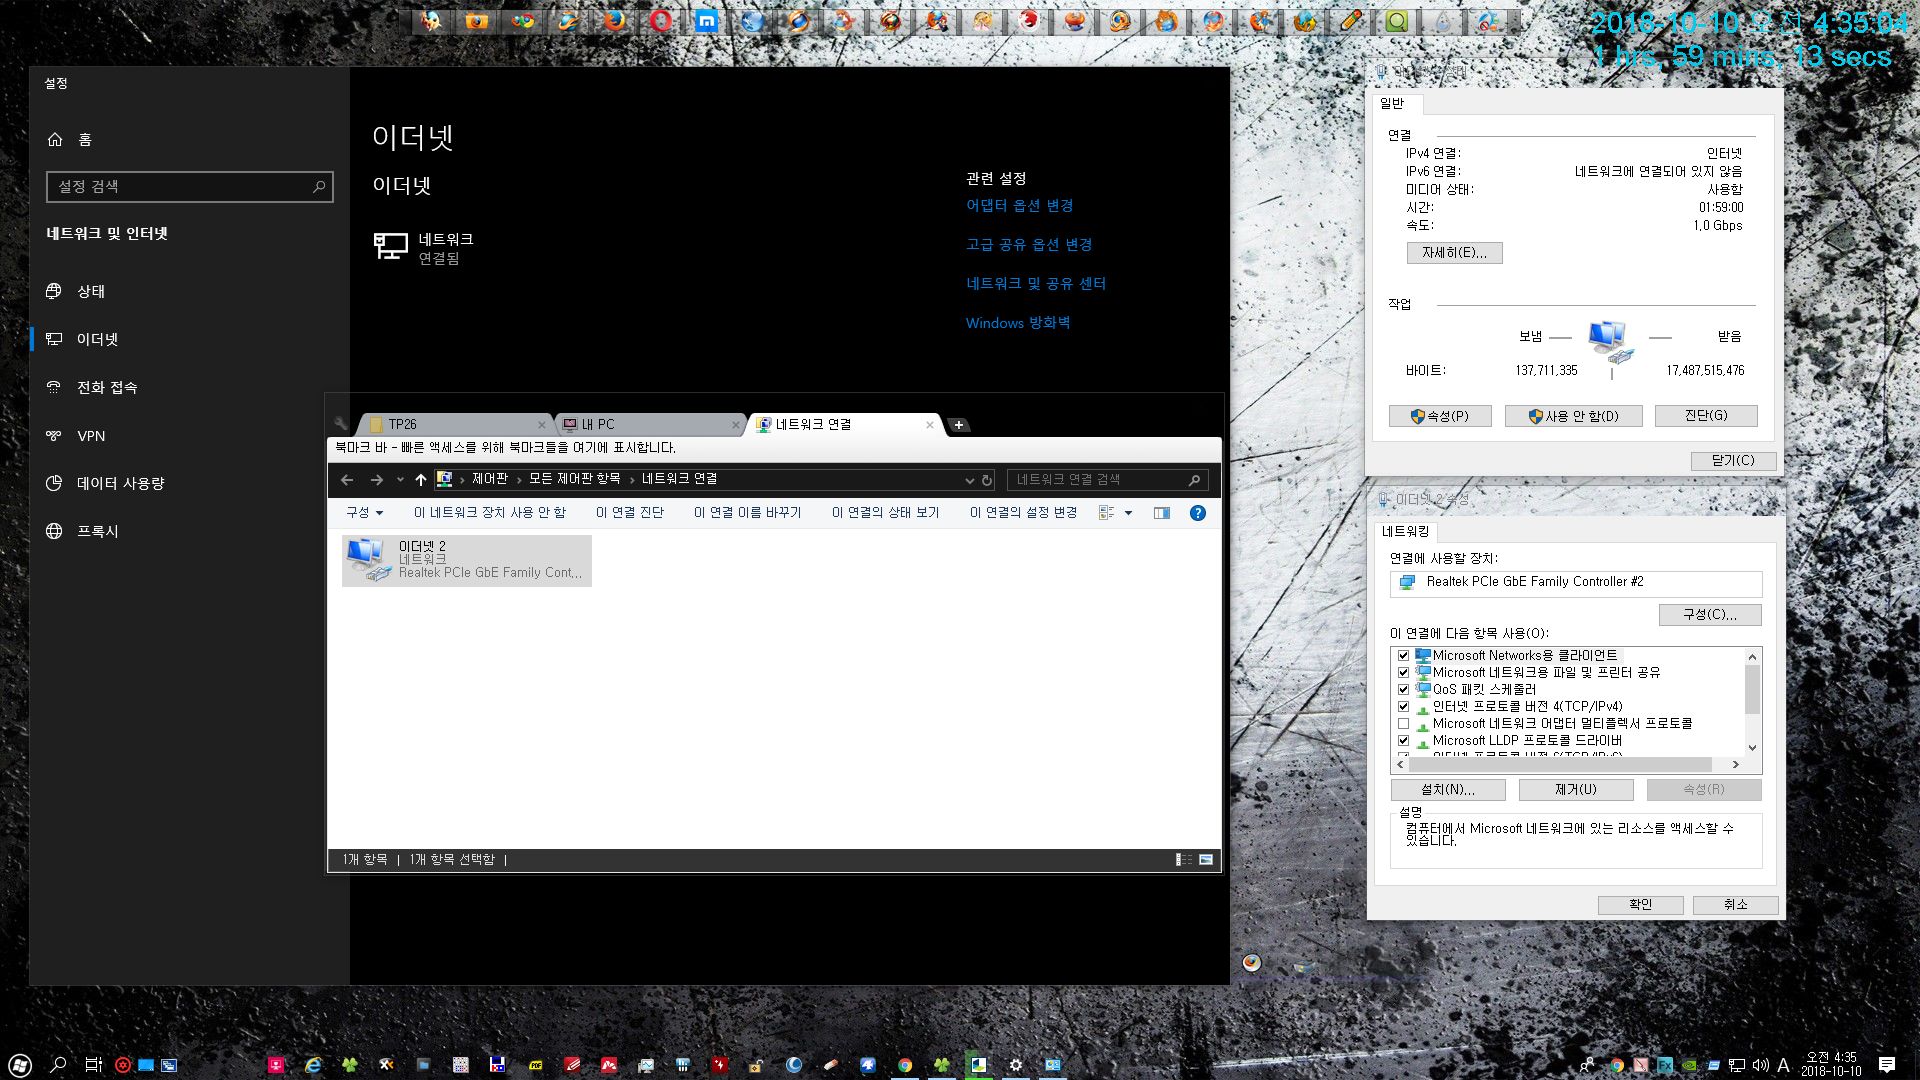Viewport: 1920px width, 1080px height.
Task: Open Settings gear on the taskbar
Action: [1015, 1065]
